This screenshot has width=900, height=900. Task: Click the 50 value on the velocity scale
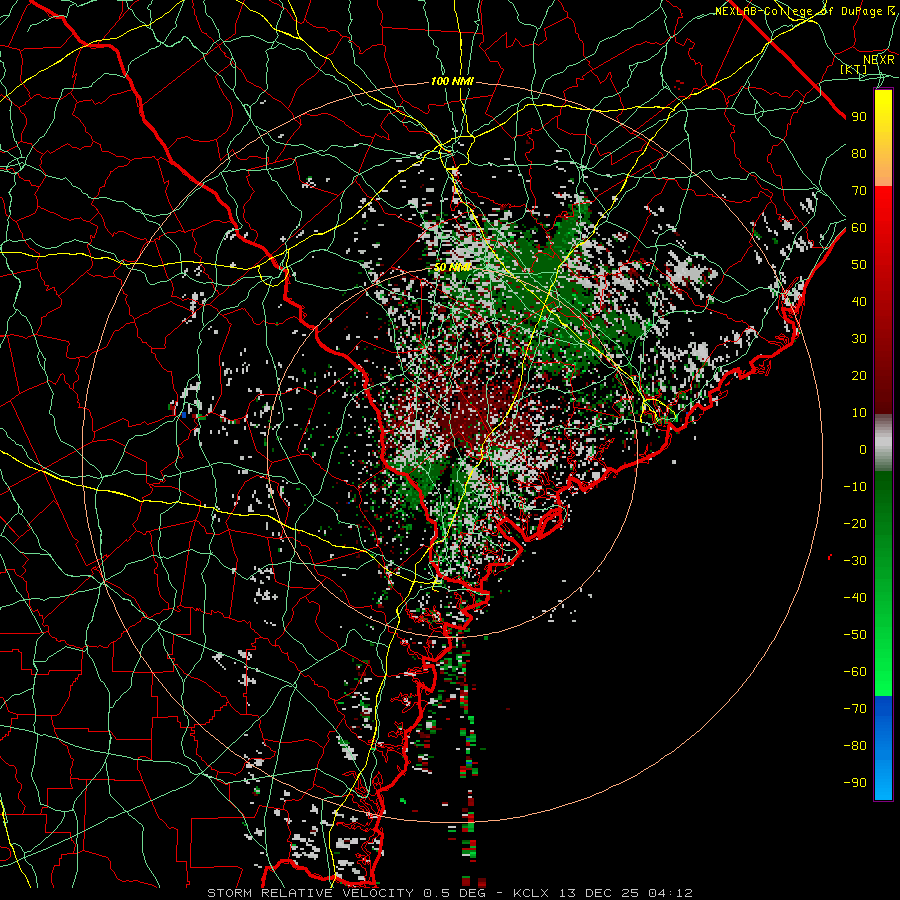pos(859,265)
